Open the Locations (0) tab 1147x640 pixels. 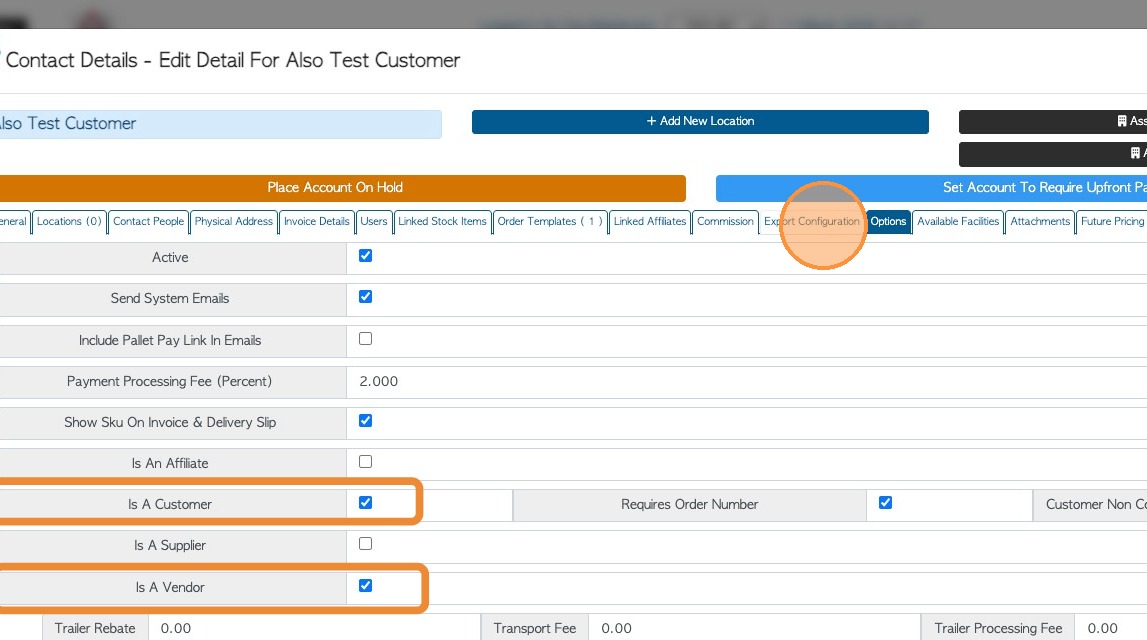click(70, 222)
